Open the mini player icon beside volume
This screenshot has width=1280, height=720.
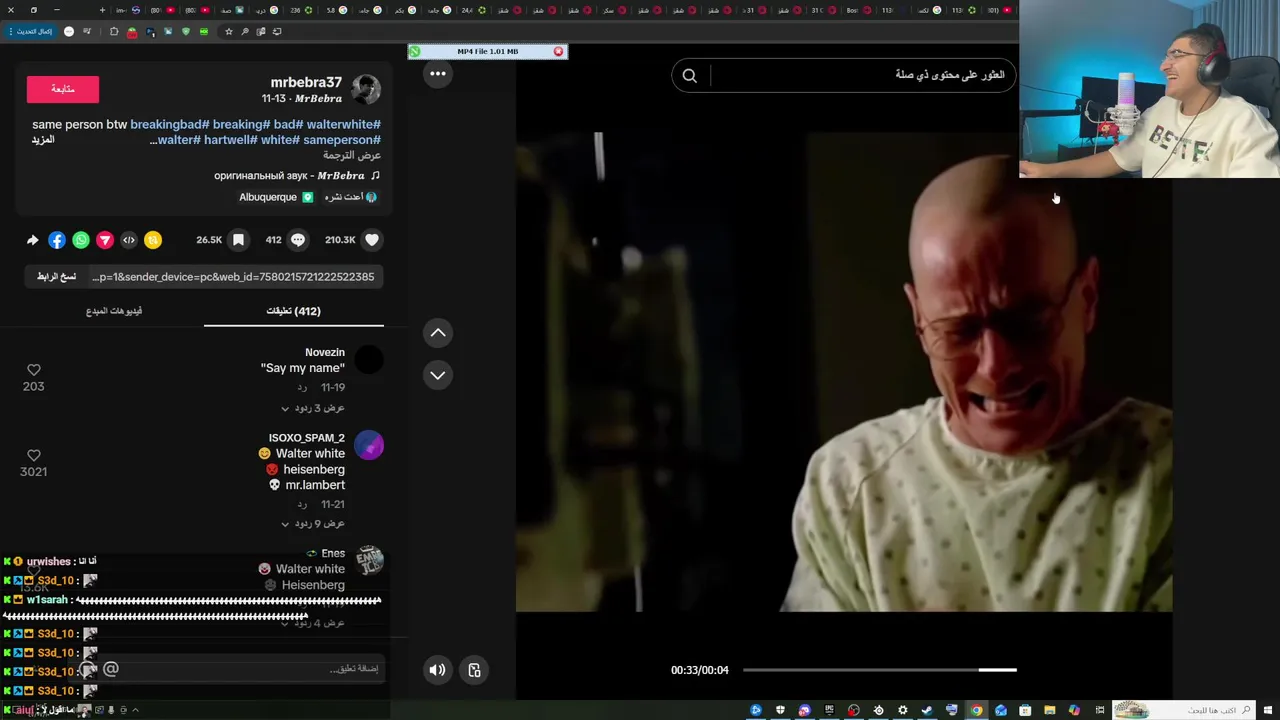(x=474, y=670)
